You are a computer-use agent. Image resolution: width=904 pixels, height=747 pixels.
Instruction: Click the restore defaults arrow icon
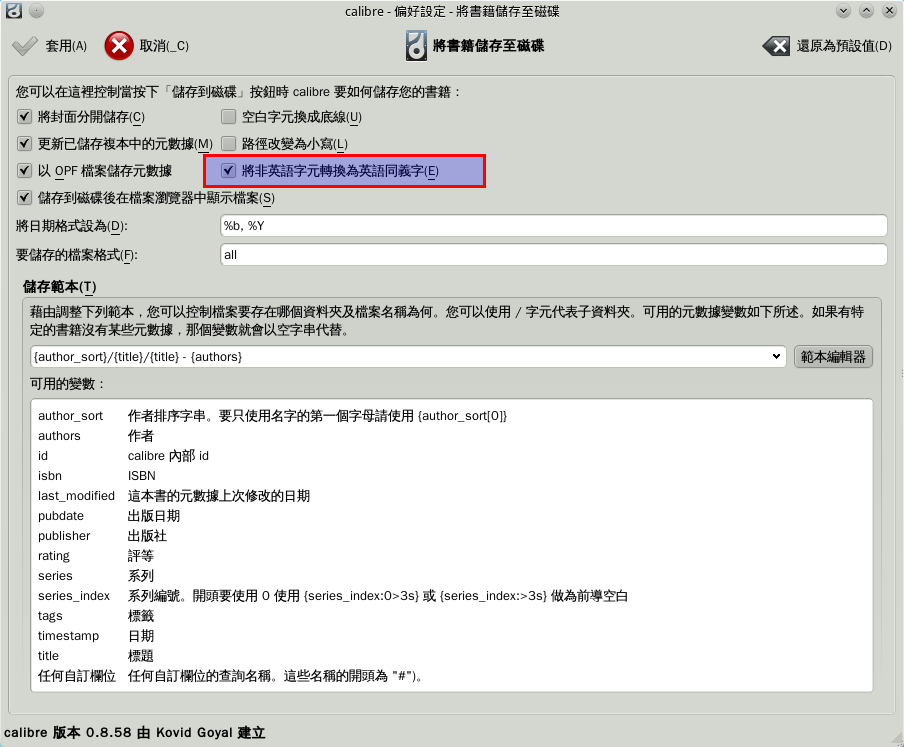click(776, 46)
